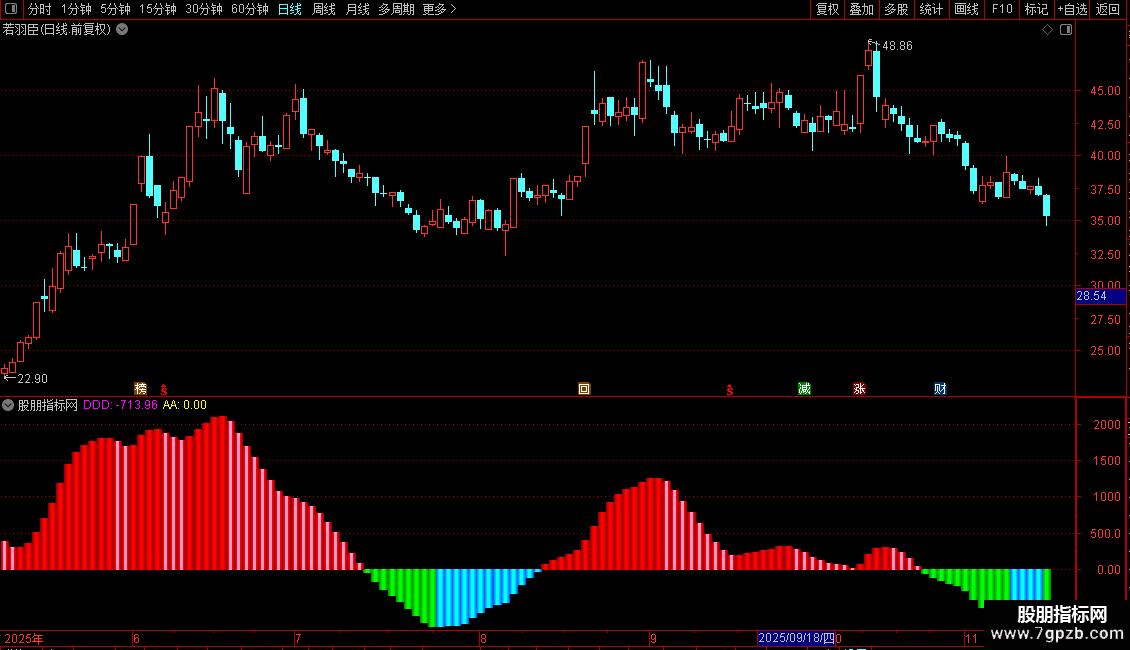Click the red 涨 marker
The width and height of the screenshot is (1130, 650).
click(859, 389)
